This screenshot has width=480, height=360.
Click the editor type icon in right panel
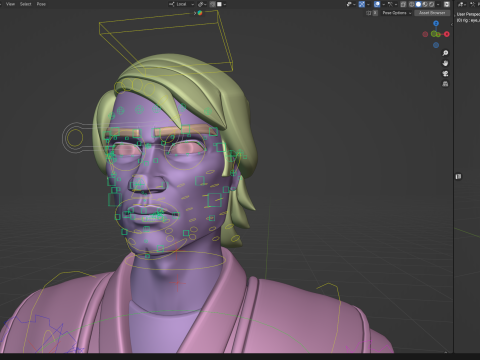click(462, 4)
